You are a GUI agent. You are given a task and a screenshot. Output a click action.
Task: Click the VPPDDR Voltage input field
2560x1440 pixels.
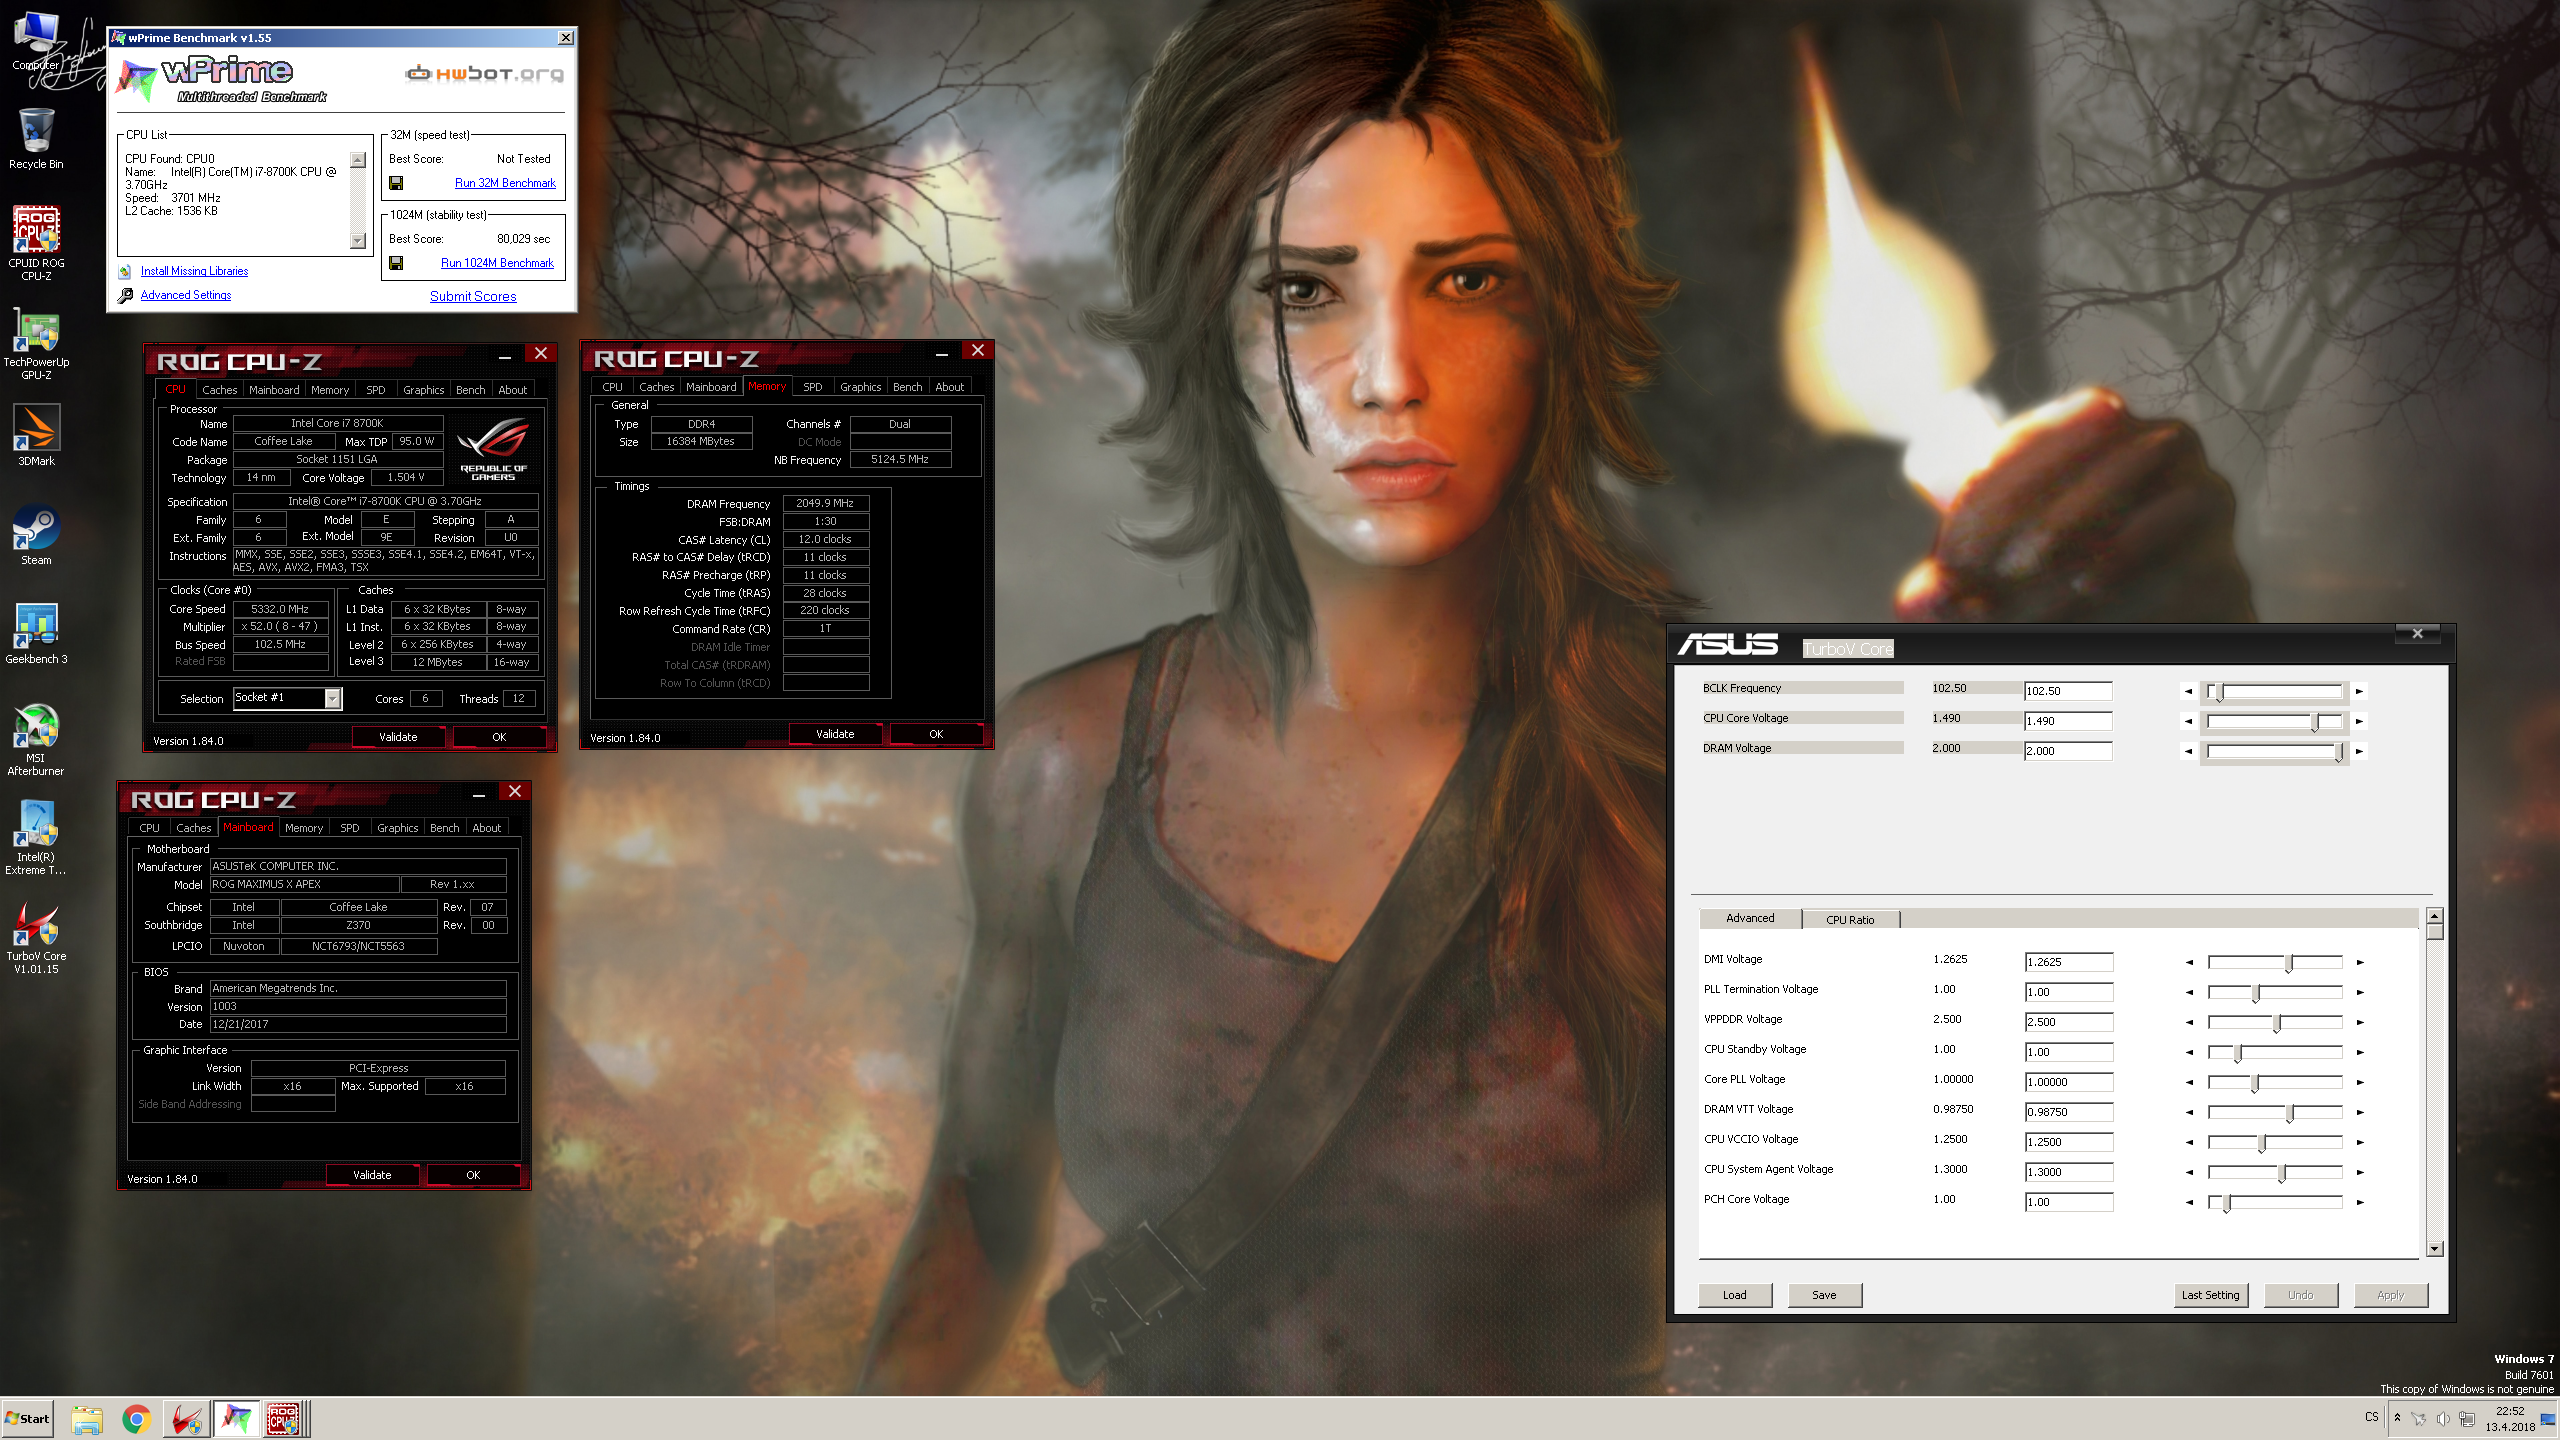tap(2069, 1022)
